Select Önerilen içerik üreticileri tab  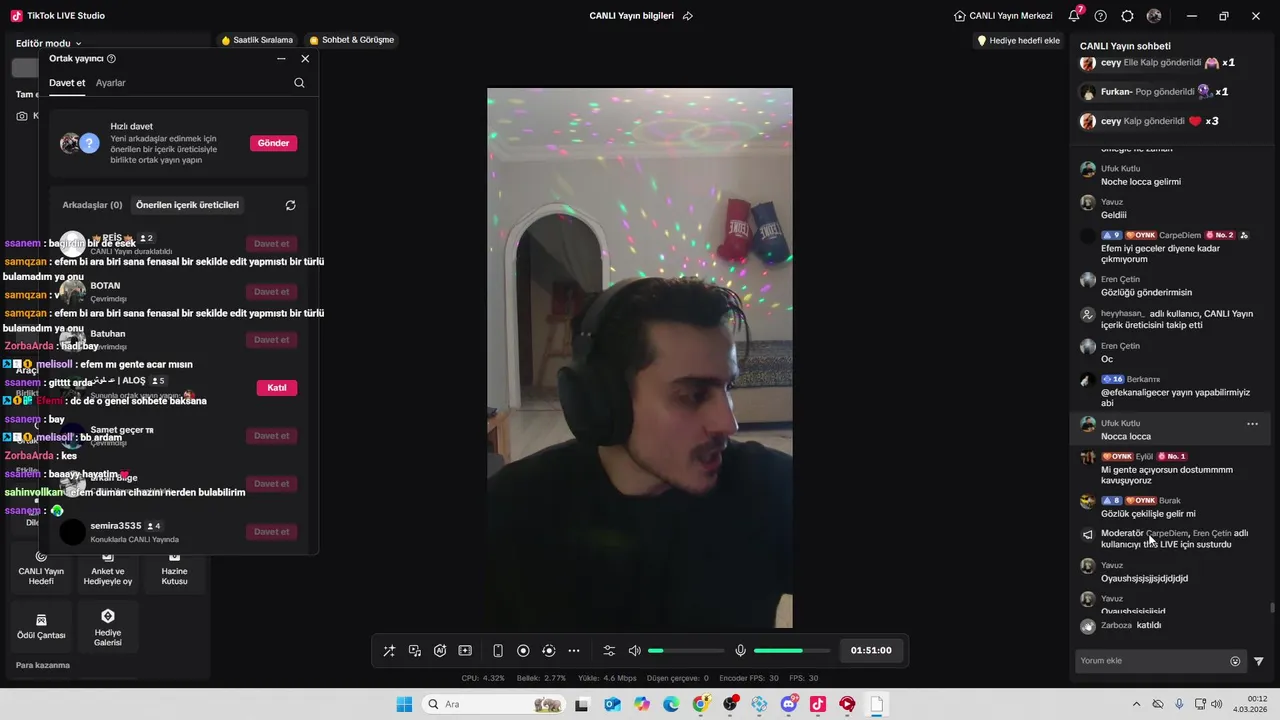(187, 205)
